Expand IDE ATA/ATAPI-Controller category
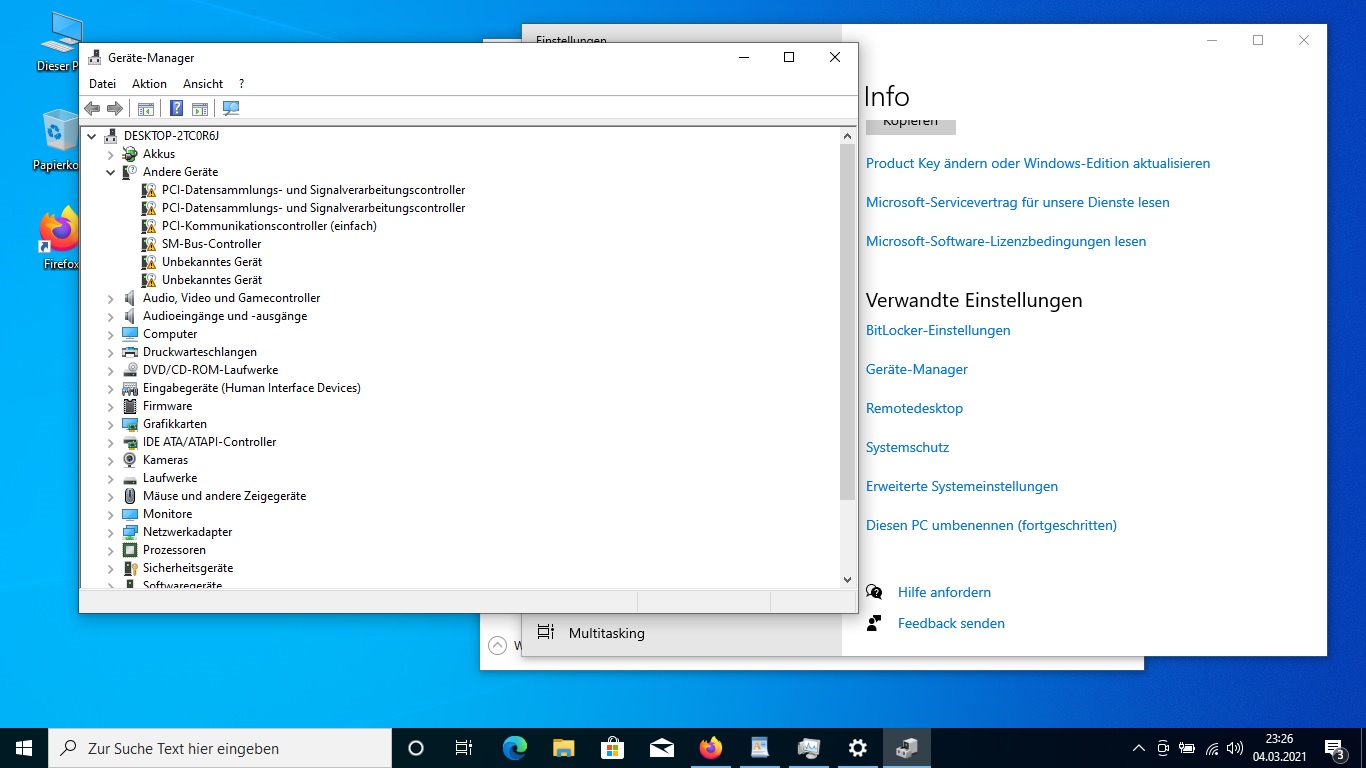 (111, 442)
